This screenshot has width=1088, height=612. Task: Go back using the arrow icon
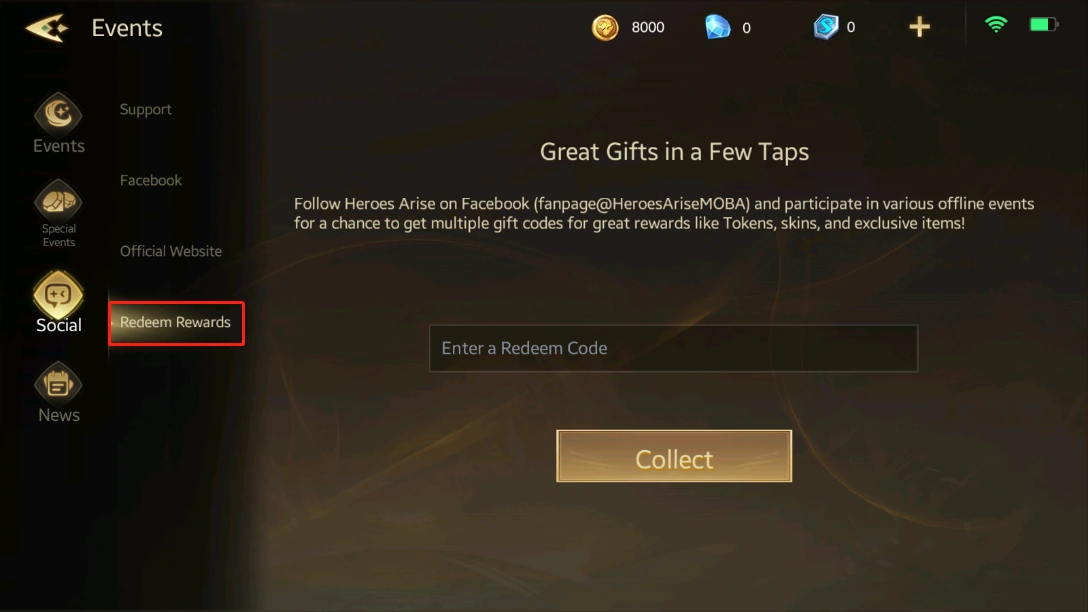point(46,28)
